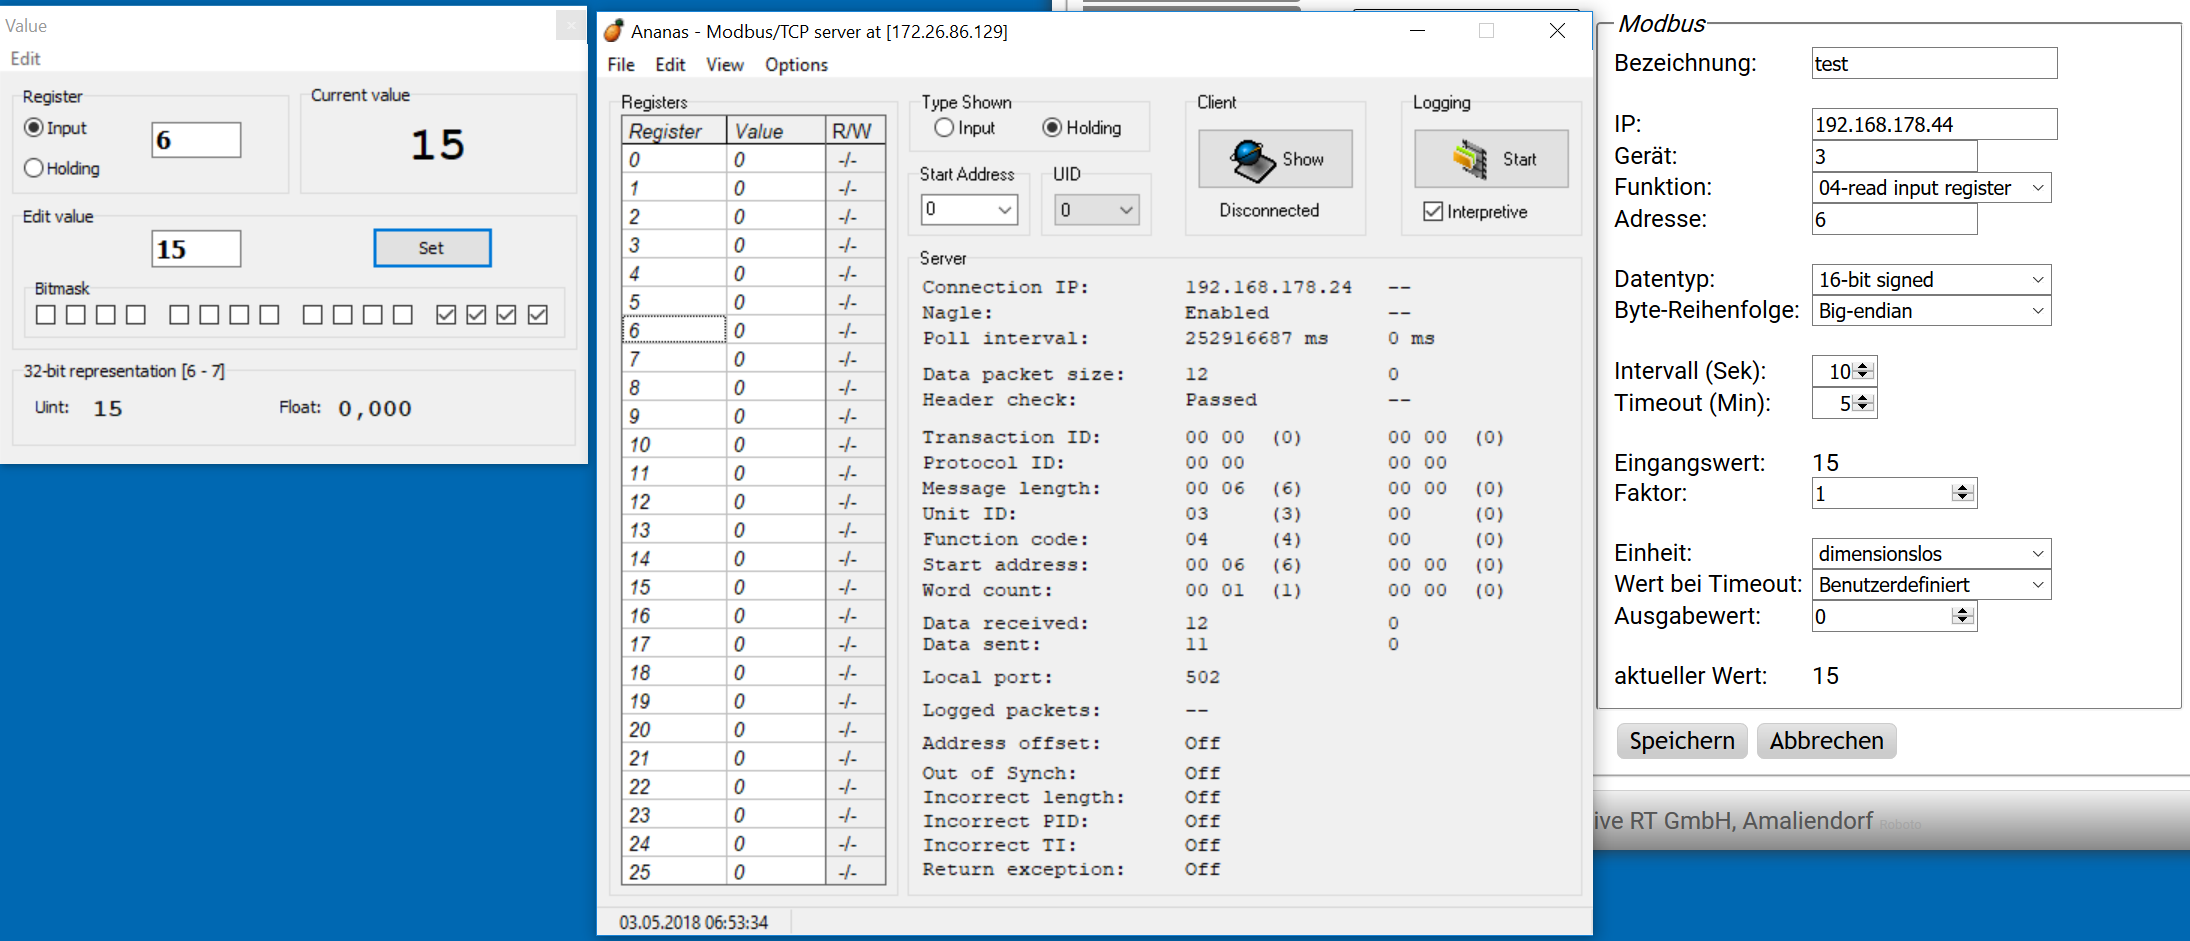Image resolution: width=2190 pixels, height=941 pixels.
Task: Toggle the rightmost Bitmask checkbox
Action: pos(538,315)
